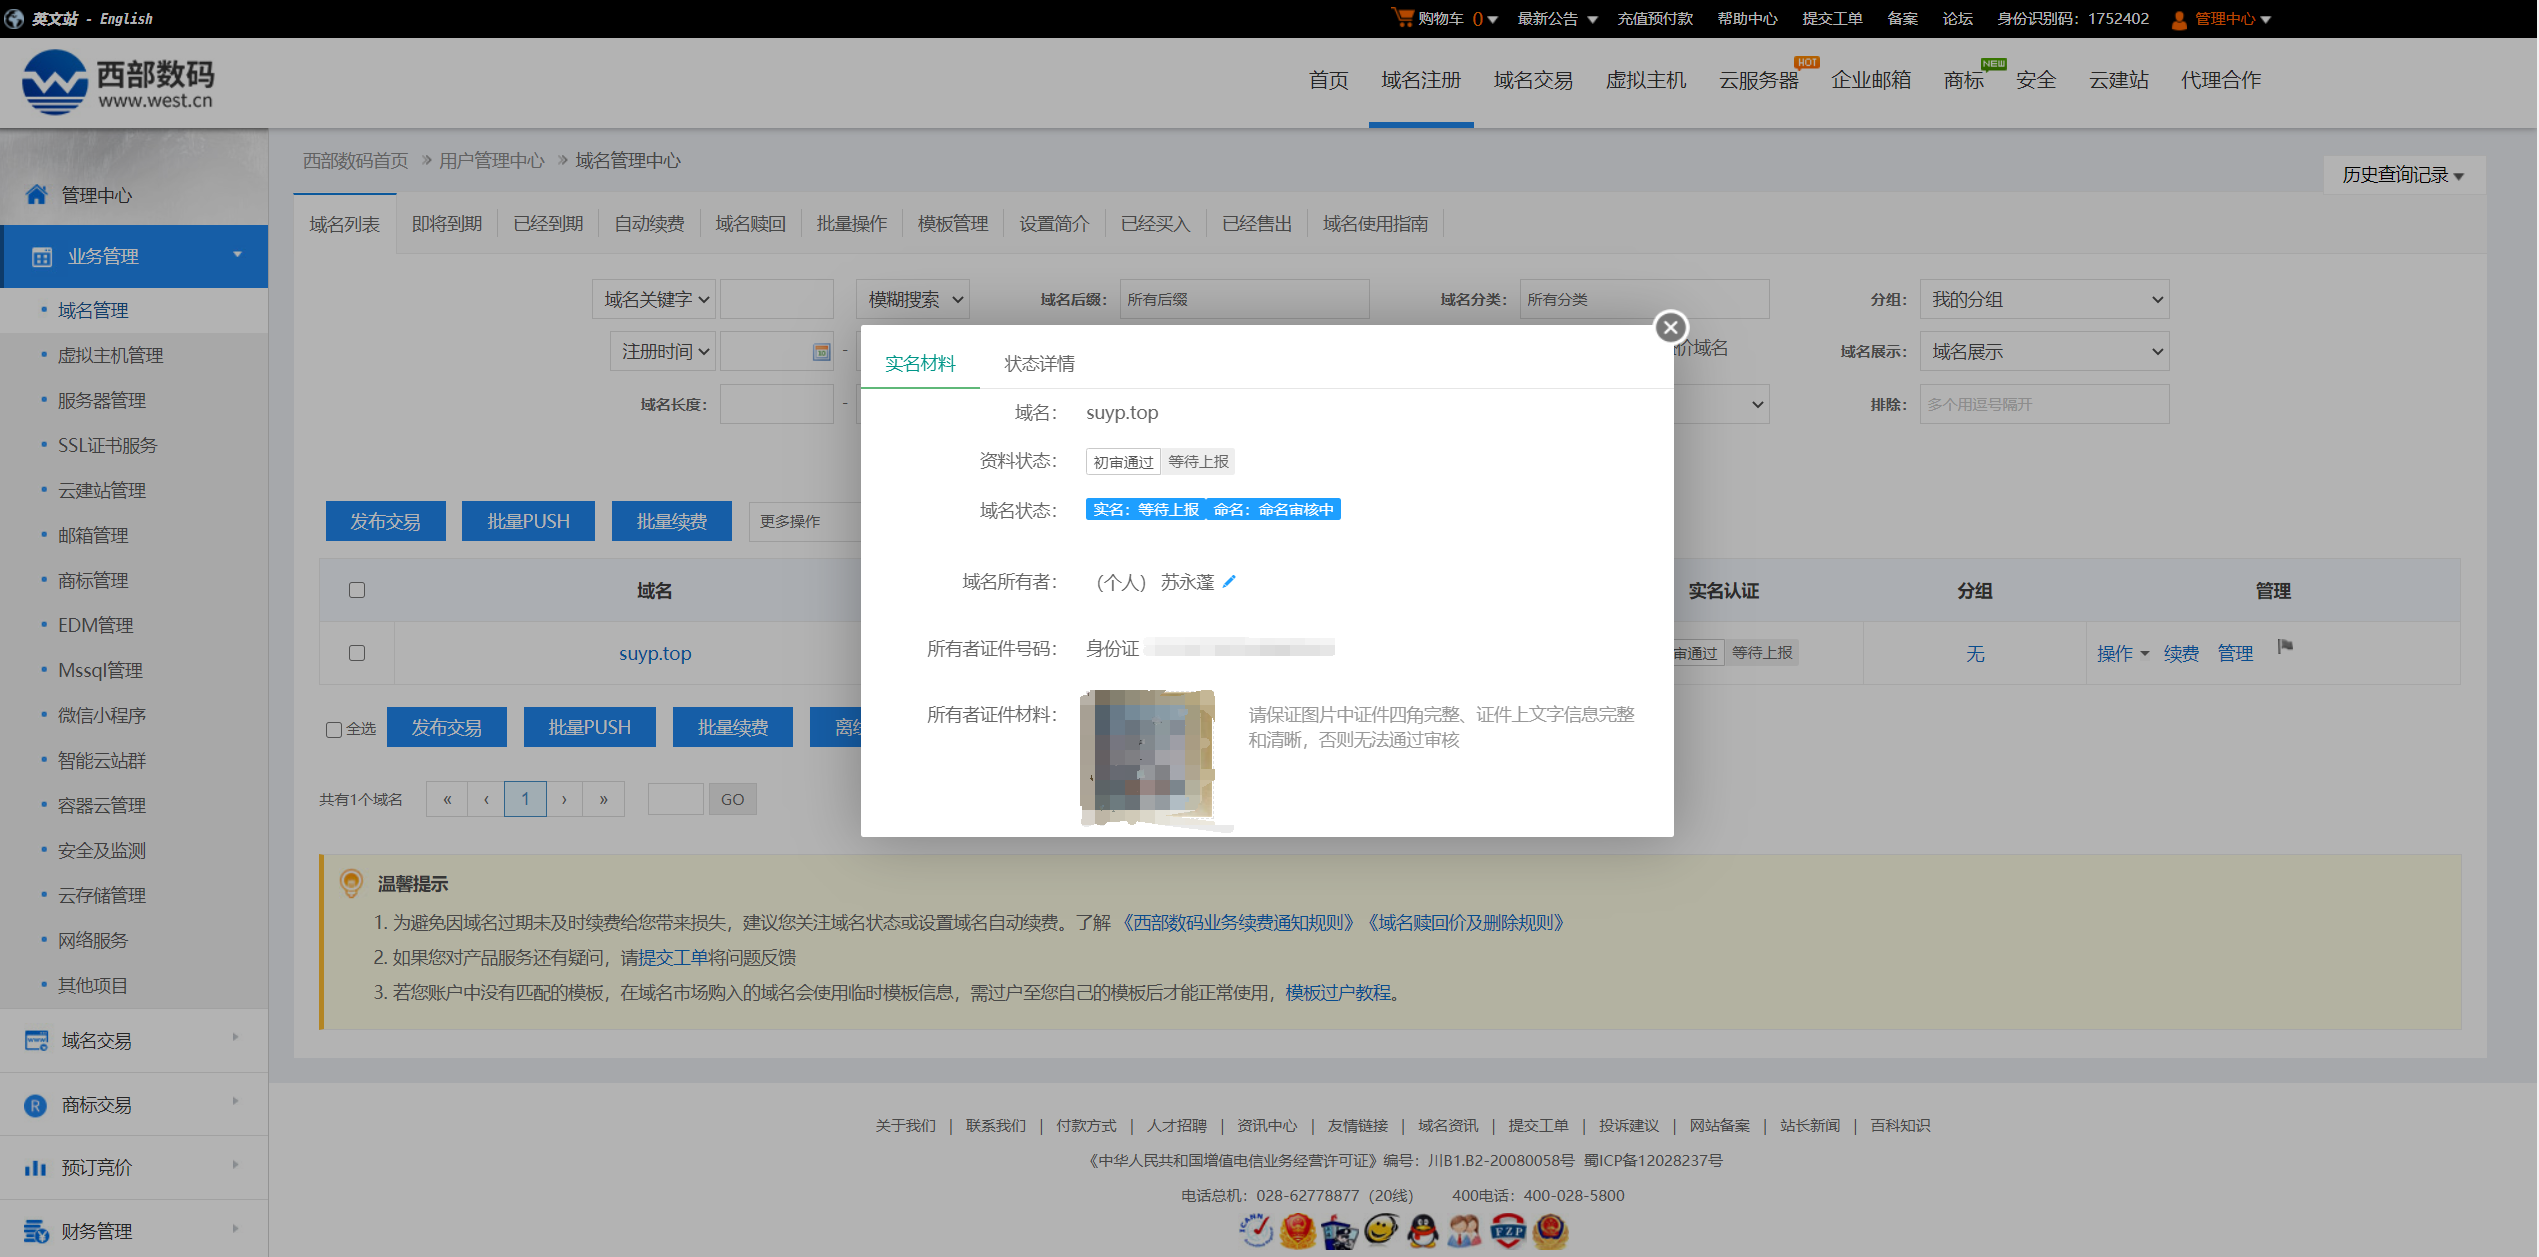
Task: Click the globe icon for English site
Action: pyautogui.click(x=14, y=18)
